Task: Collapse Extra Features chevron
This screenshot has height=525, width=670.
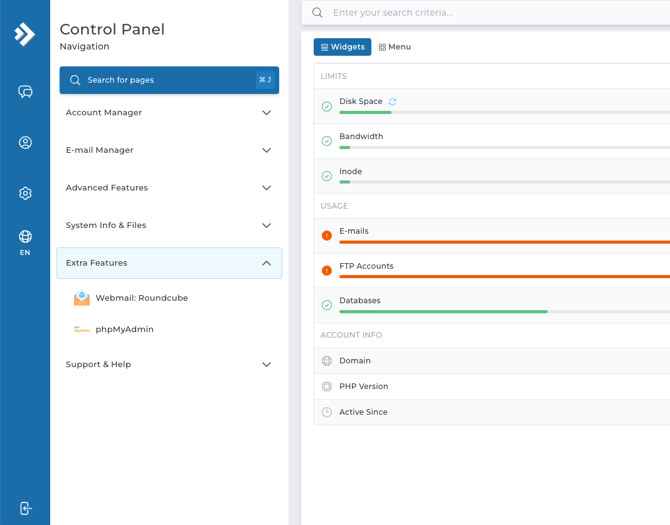Action: (267, 263)
